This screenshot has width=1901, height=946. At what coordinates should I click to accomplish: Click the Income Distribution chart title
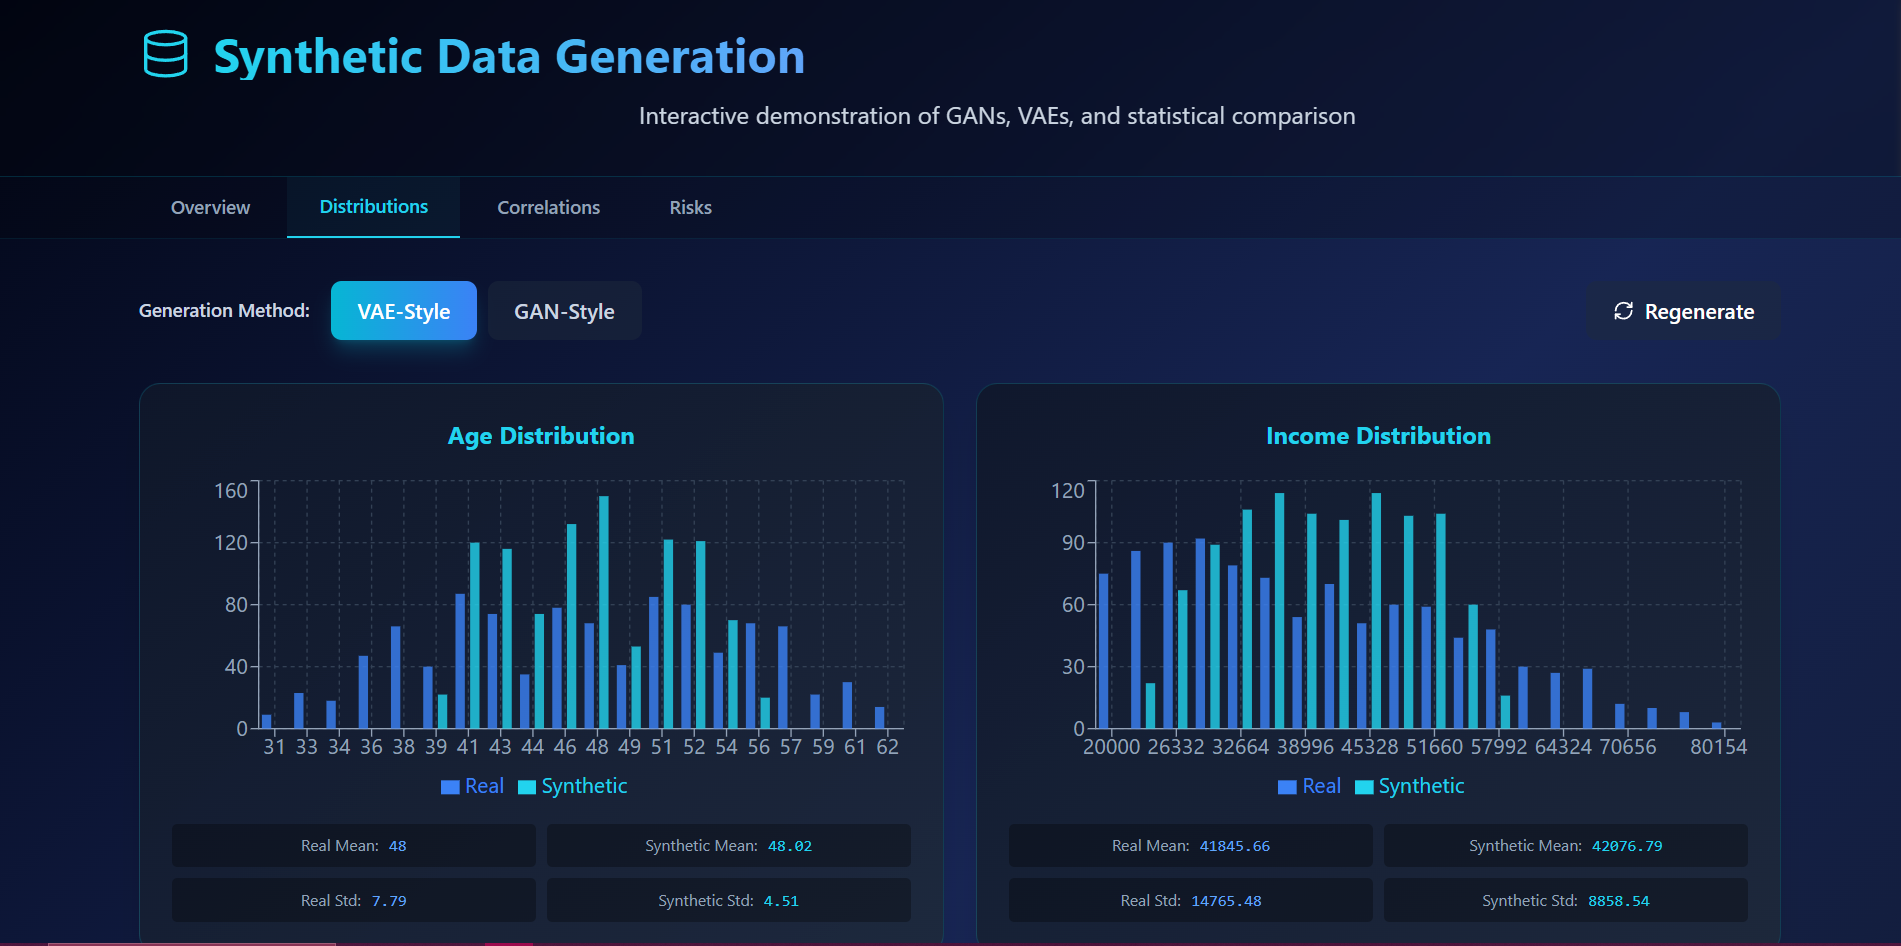pos(1378,436)
